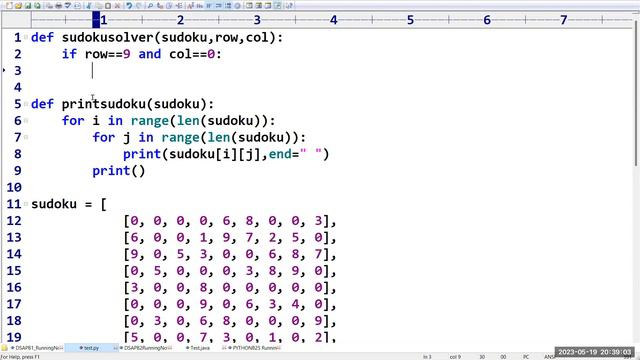Click the row '[6, 0, 0, 1, 9, 7, 2, 5, 0],'
This screenshot has height=360, width=640.
[230, 237]
